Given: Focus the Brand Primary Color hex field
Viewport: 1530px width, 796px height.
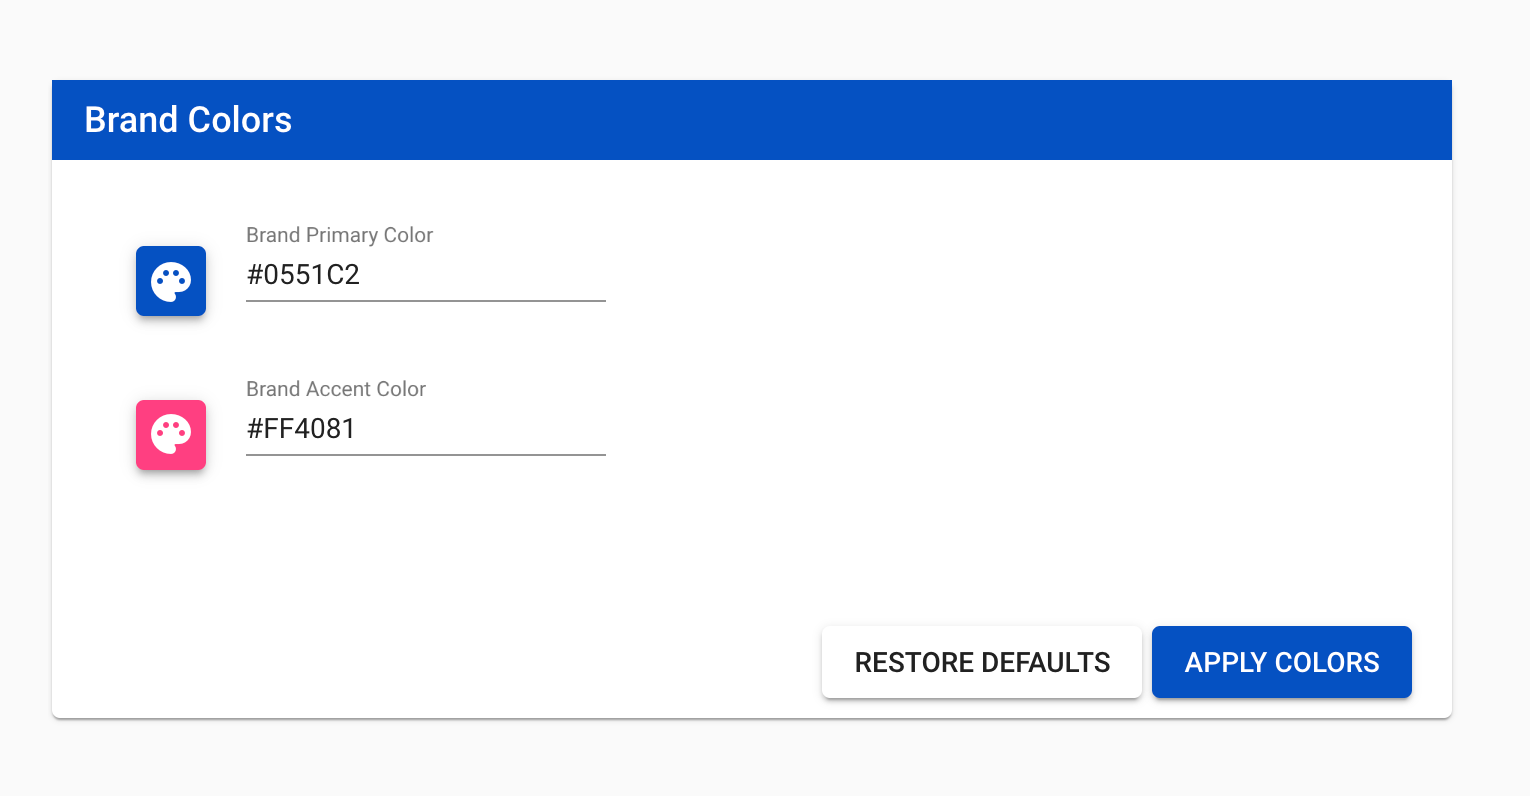Looking at the screenshot, I should pyautogui.click(x=426, y=275).
